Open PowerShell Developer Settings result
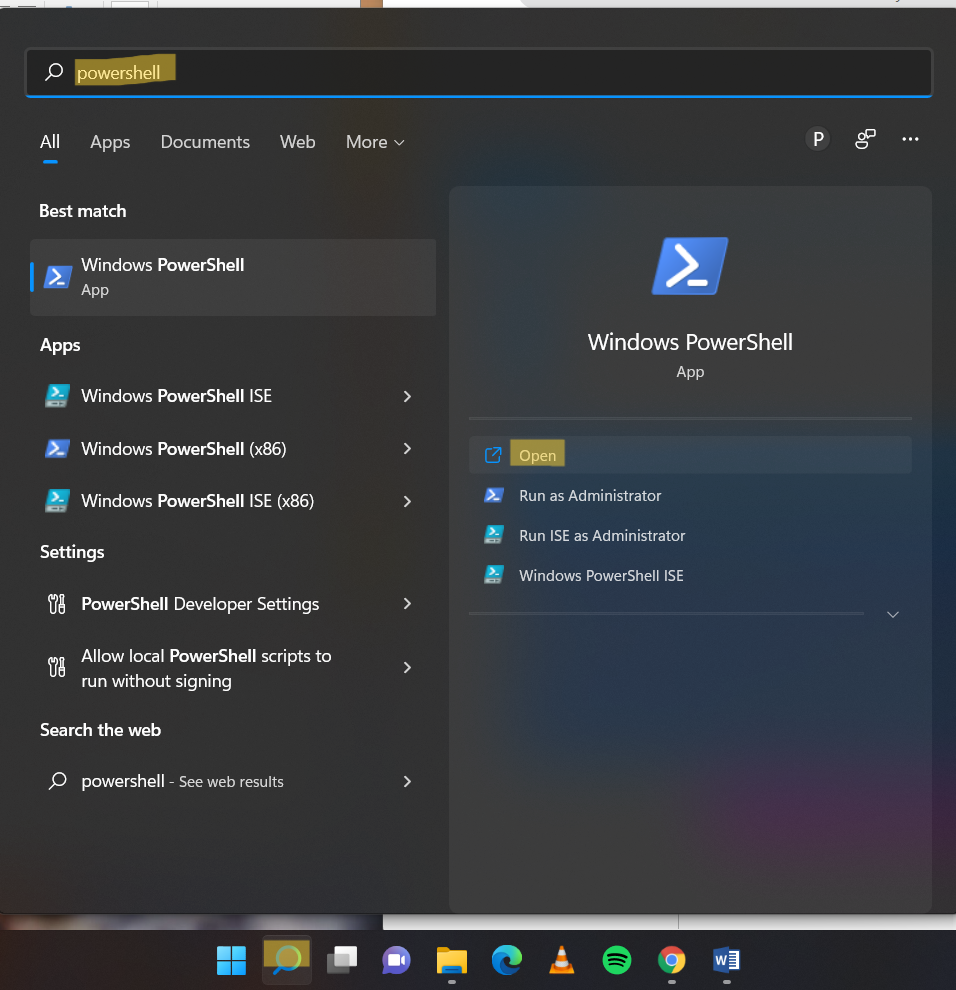Screen dimensions: 956x990 (200, 604)
